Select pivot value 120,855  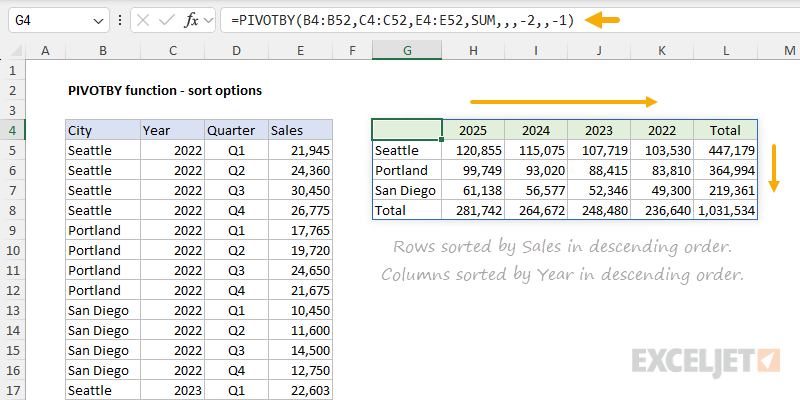473,150
